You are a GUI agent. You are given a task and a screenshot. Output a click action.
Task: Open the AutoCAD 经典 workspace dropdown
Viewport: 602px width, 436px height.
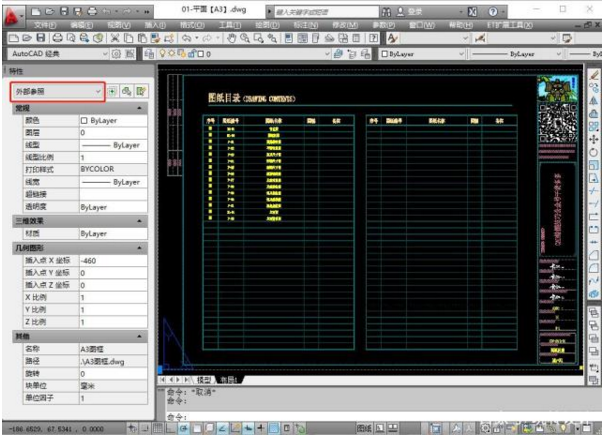click(x=58, y=54)
